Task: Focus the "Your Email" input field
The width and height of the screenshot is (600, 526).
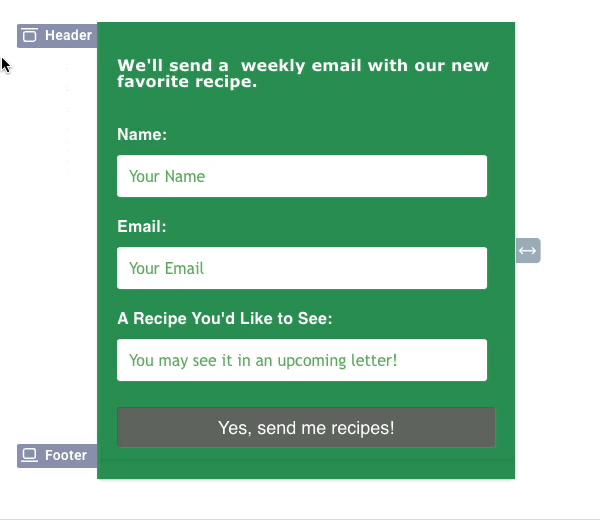Action: click(x=302, y=268)
